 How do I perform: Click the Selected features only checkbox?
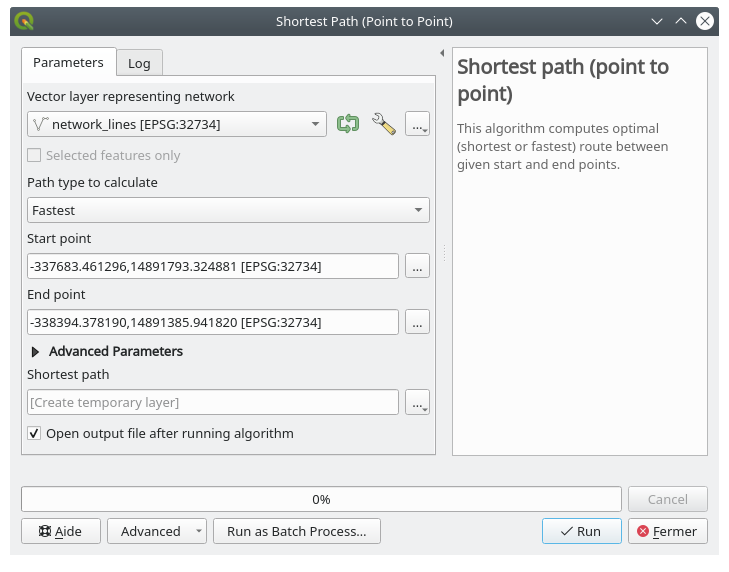pos(35,155)
